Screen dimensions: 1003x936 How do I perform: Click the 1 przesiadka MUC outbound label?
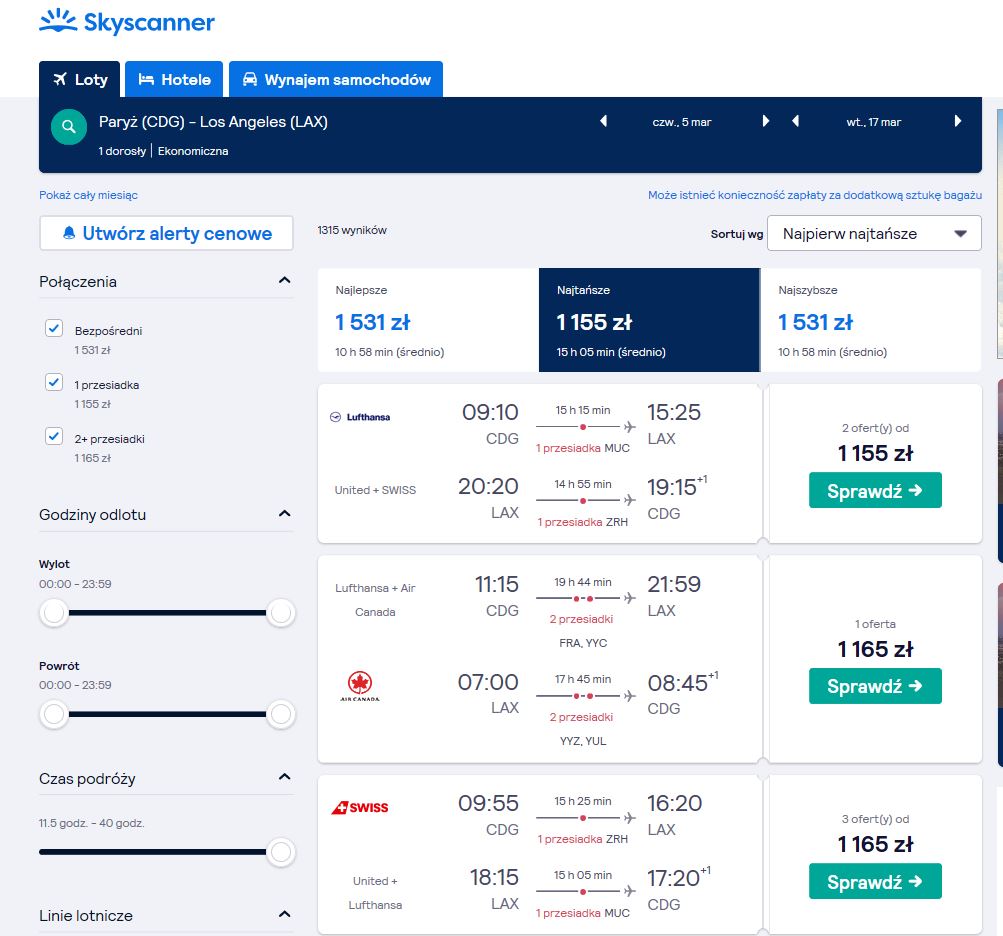[x=583, y=448]
